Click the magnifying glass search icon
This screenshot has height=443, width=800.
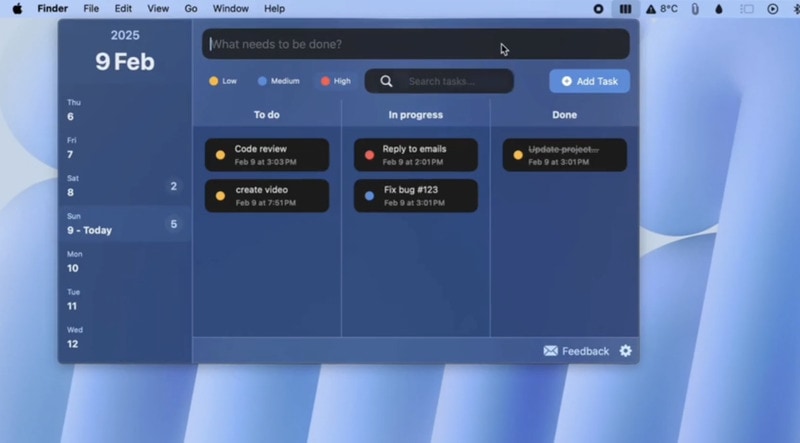pyautogui.click(x=386, y=82)
